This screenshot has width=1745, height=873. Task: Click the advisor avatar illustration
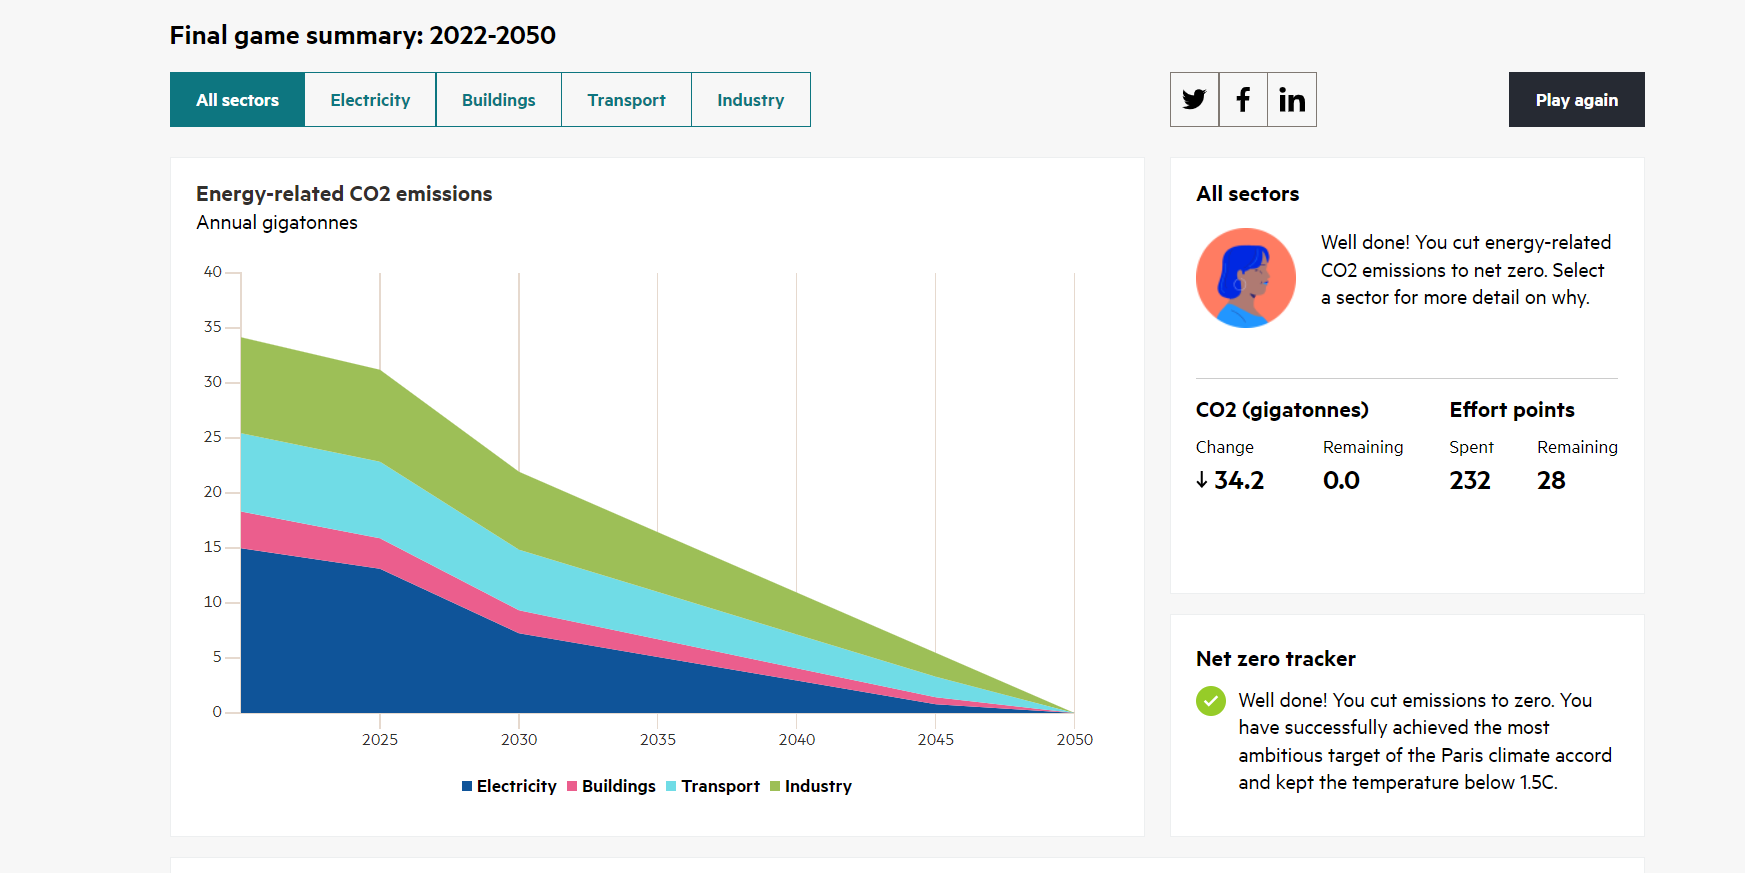pos(1246,278)
